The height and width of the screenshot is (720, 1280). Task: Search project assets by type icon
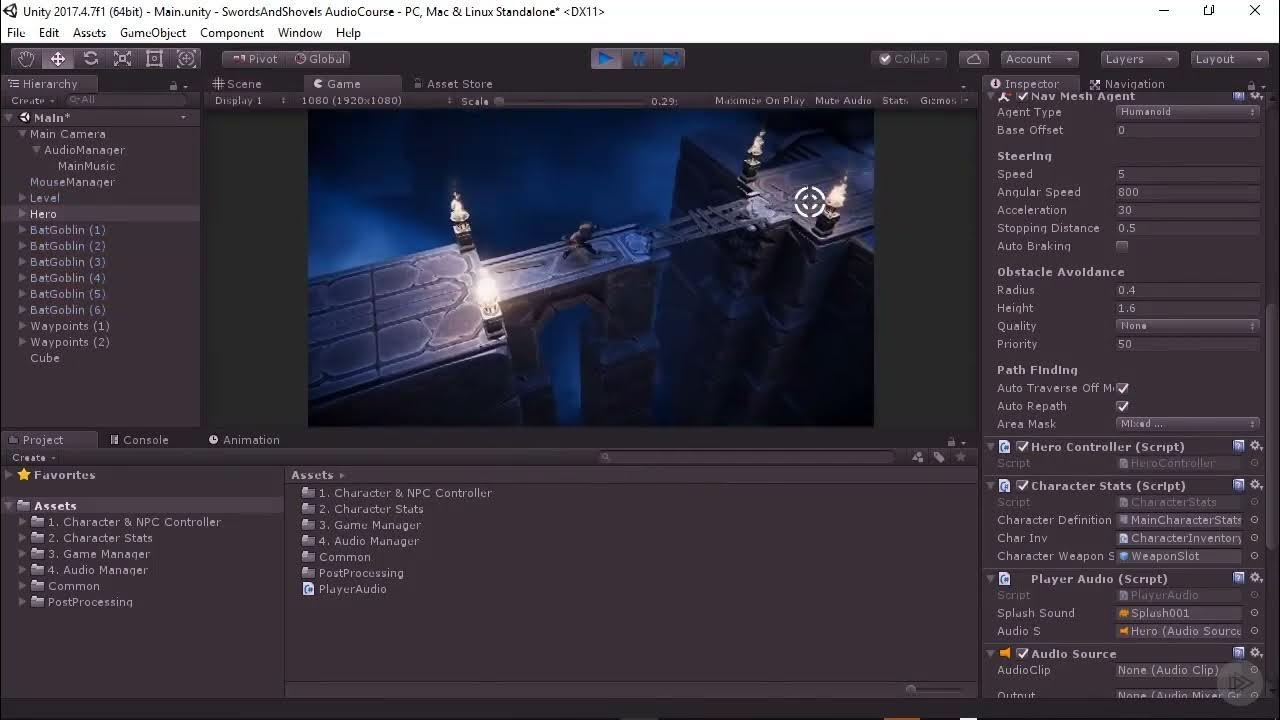point(917,457)
